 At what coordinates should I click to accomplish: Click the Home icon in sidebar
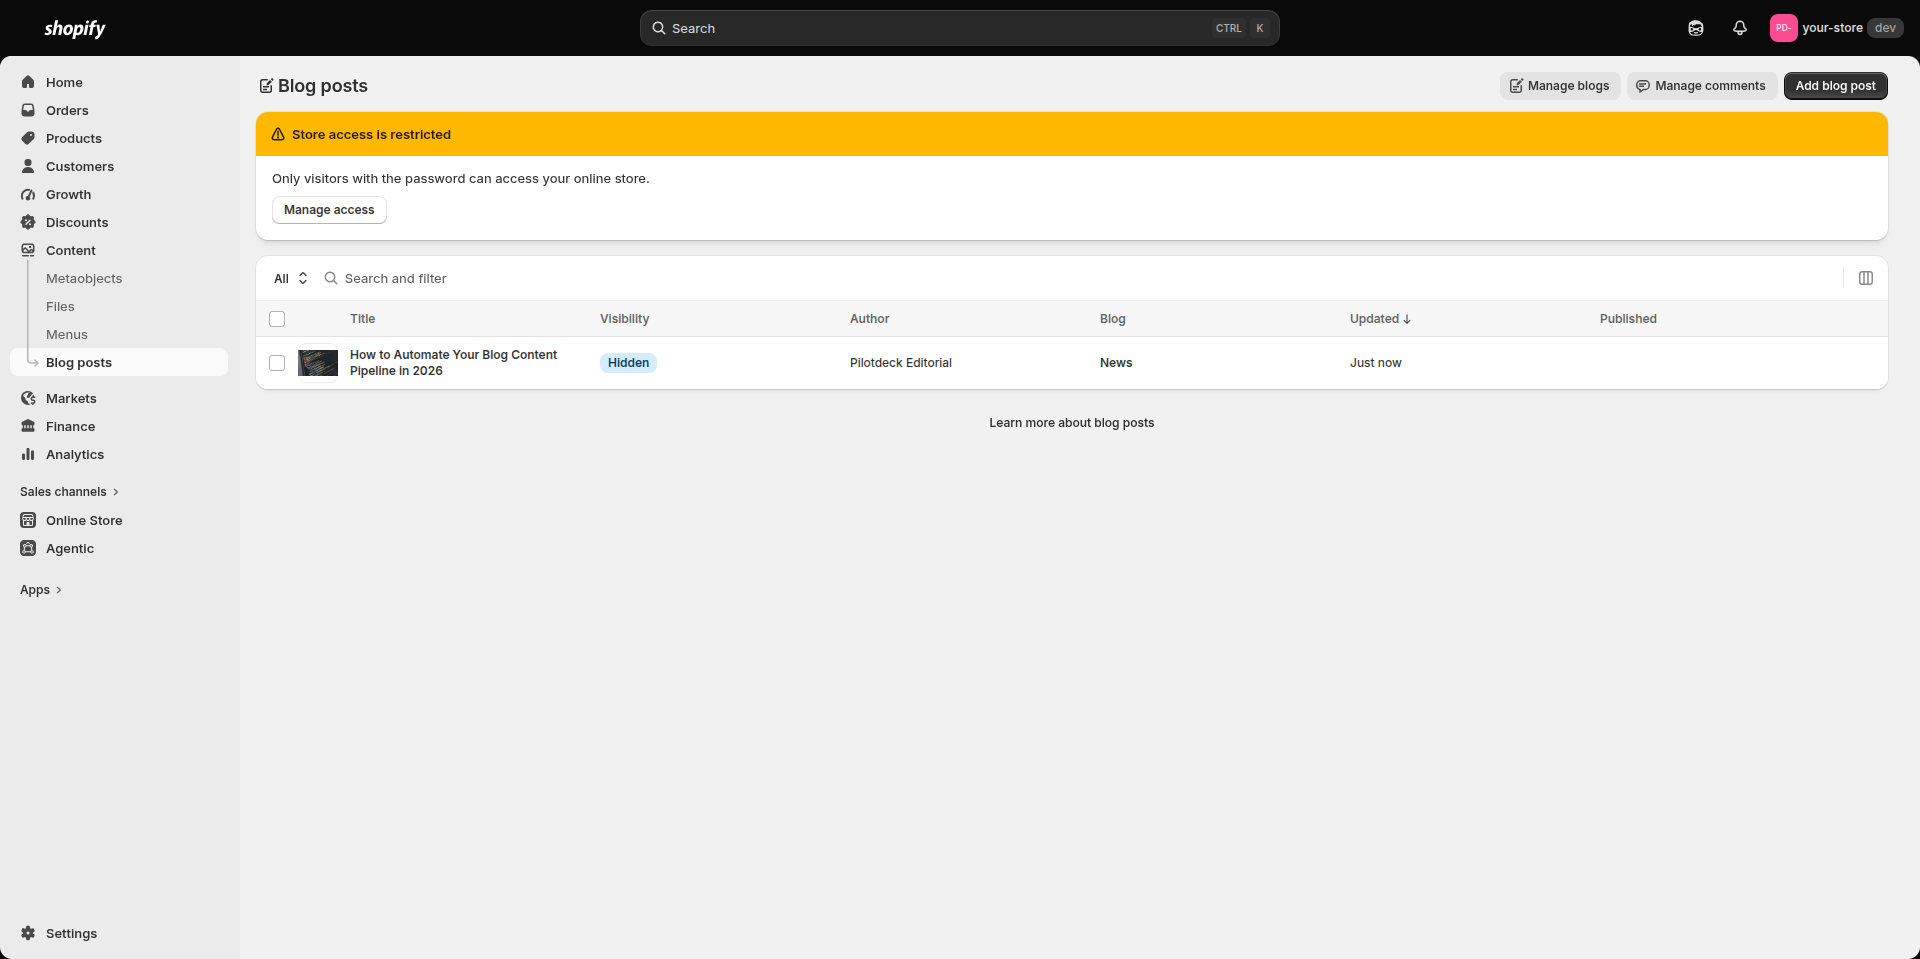[28, 82]
